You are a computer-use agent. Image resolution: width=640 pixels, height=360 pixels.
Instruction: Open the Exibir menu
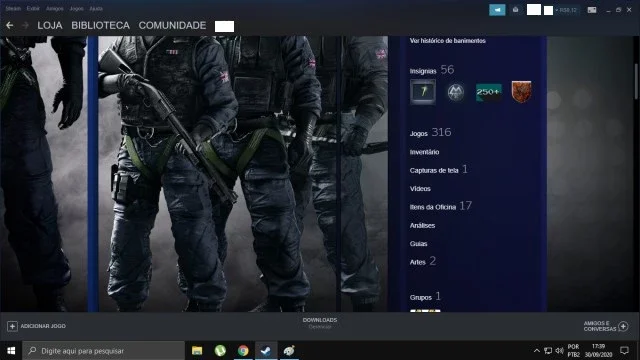(x=33, y=8)
